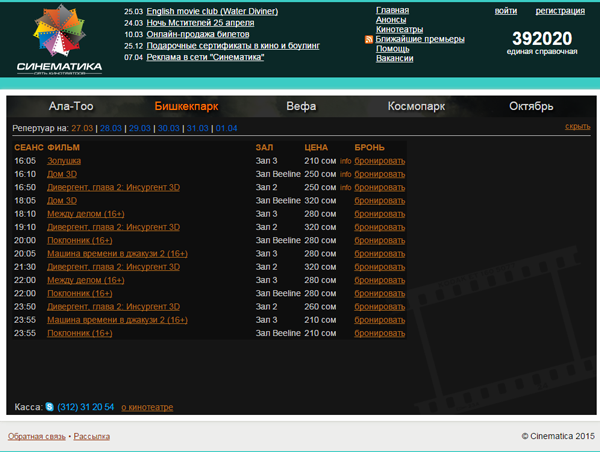Book the 16:05 Золушка session

tap(380, 160)
